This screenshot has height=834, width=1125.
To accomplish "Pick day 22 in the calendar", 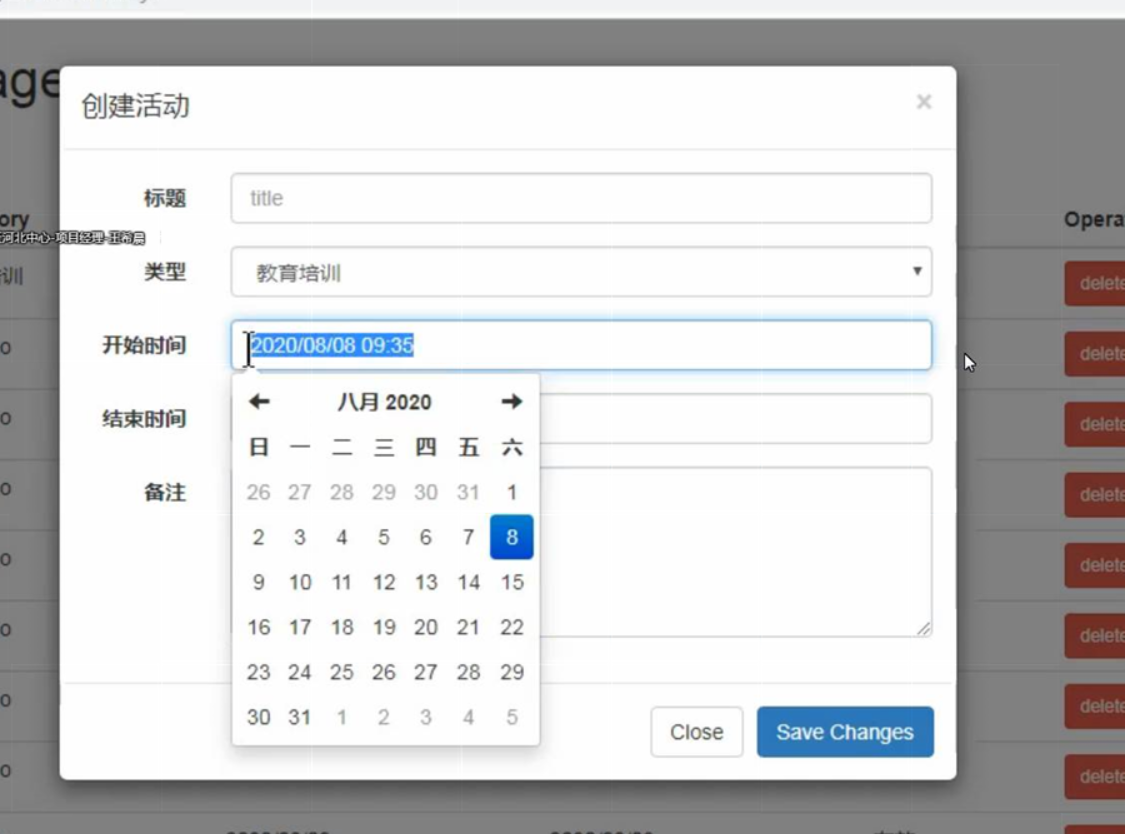I will (512, 627).
